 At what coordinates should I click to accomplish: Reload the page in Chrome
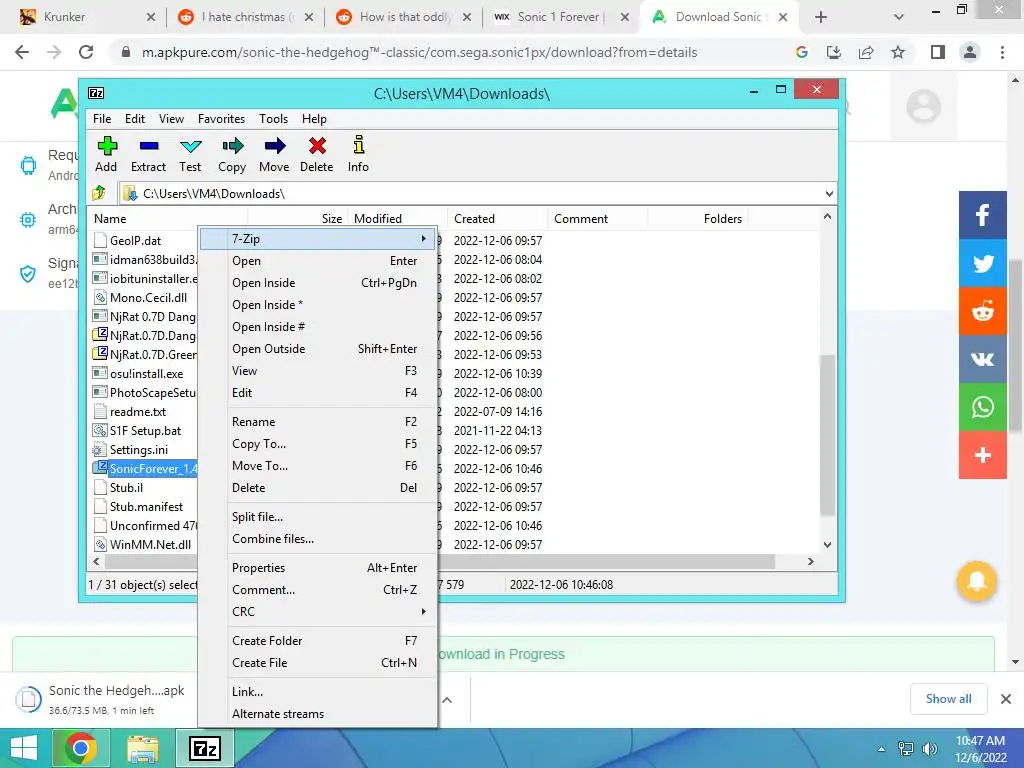(86, 52)
